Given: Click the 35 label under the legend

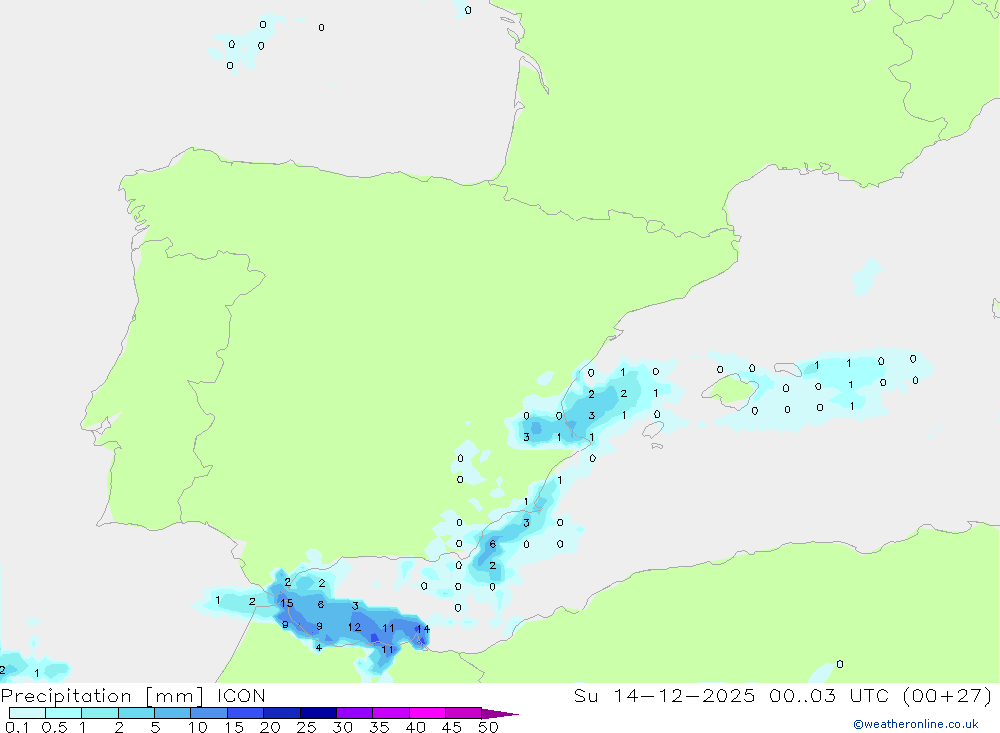Looking at the screenshot, I should click(379, 727).
